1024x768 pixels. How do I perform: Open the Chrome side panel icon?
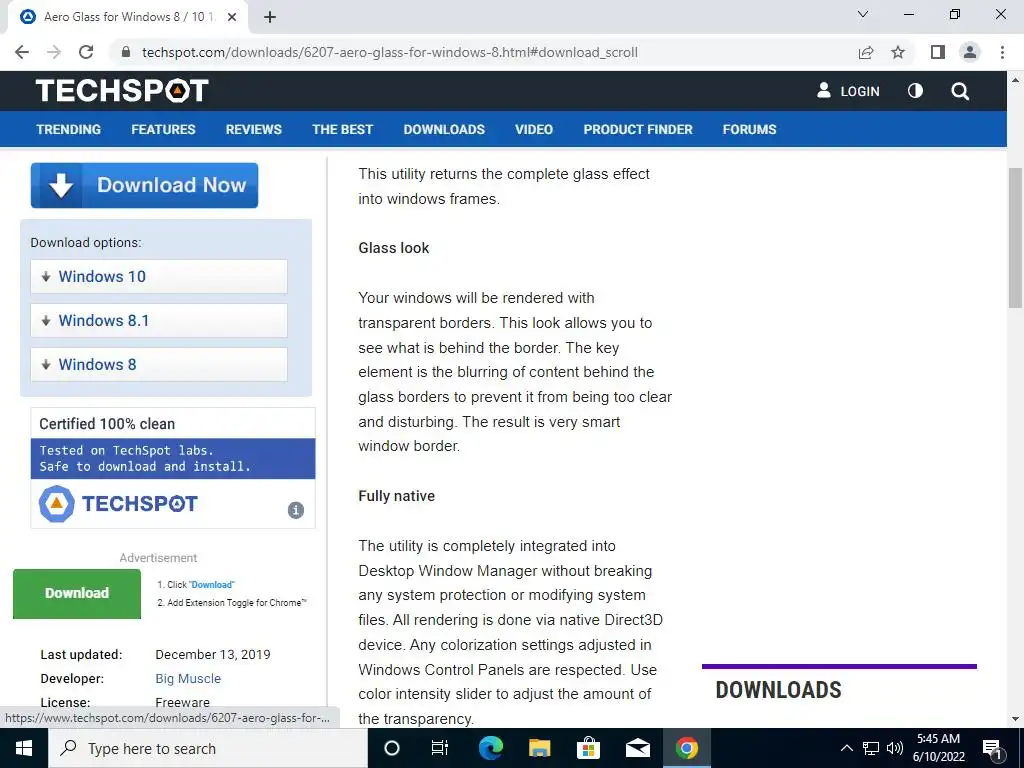pyautogui.click(x=938, y=52)
